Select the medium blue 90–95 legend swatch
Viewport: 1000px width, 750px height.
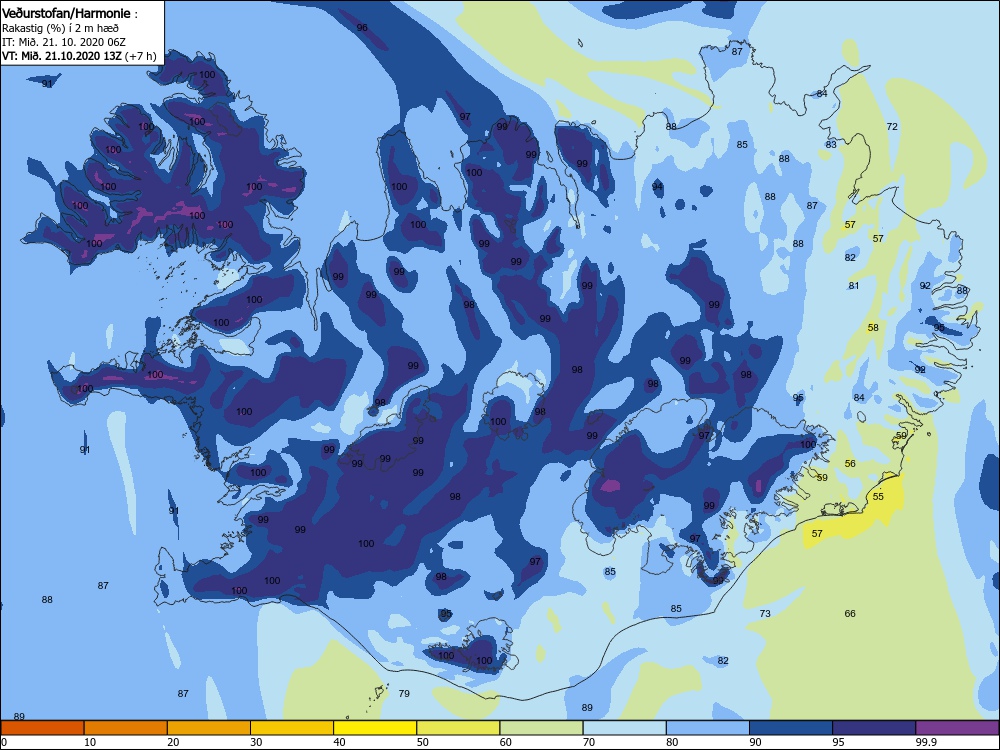point(791,728)
